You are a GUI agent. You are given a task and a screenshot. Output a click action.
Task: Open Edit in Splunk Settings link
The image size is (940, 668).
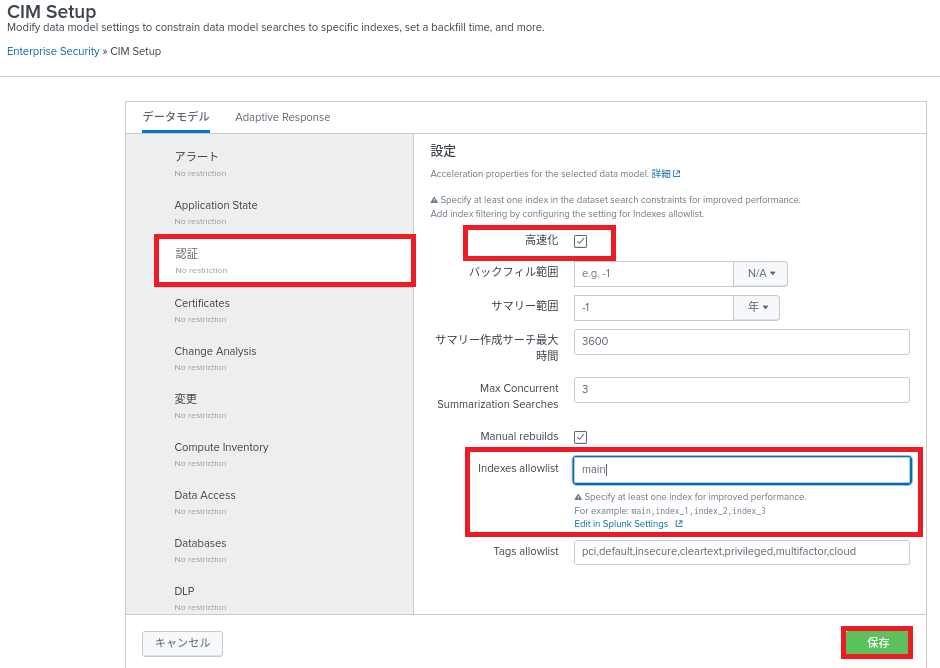[621, 524]
